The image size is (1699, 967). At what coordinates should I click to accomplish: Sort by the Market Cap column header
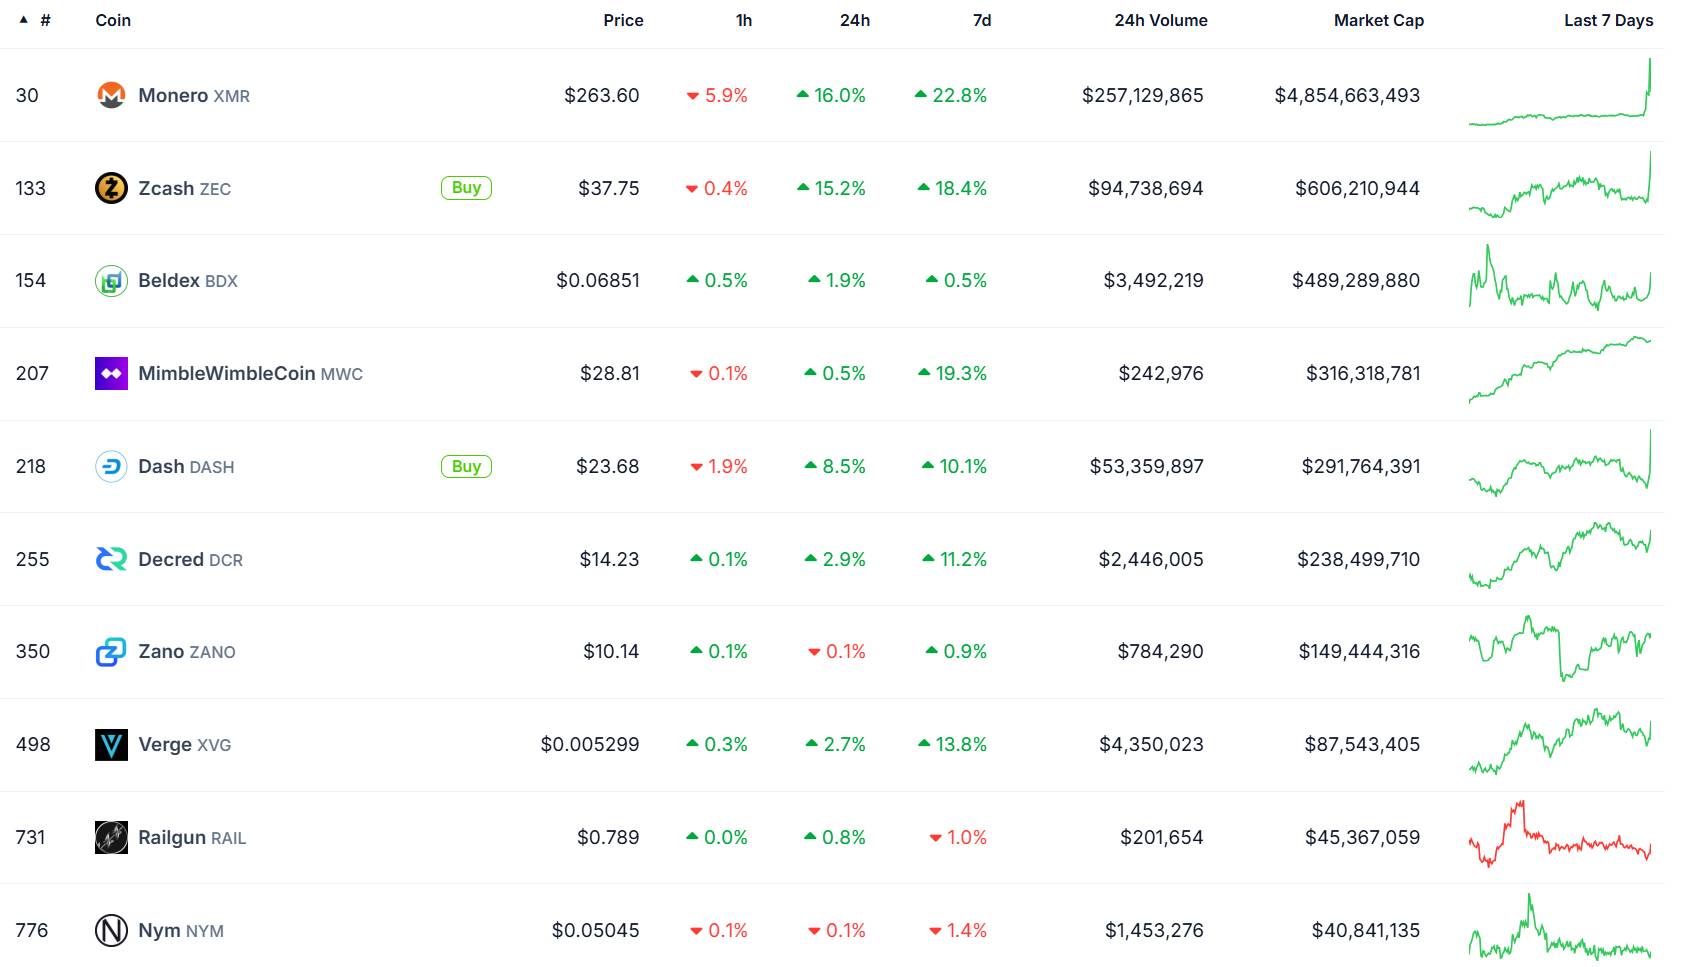click(1378, 20)
